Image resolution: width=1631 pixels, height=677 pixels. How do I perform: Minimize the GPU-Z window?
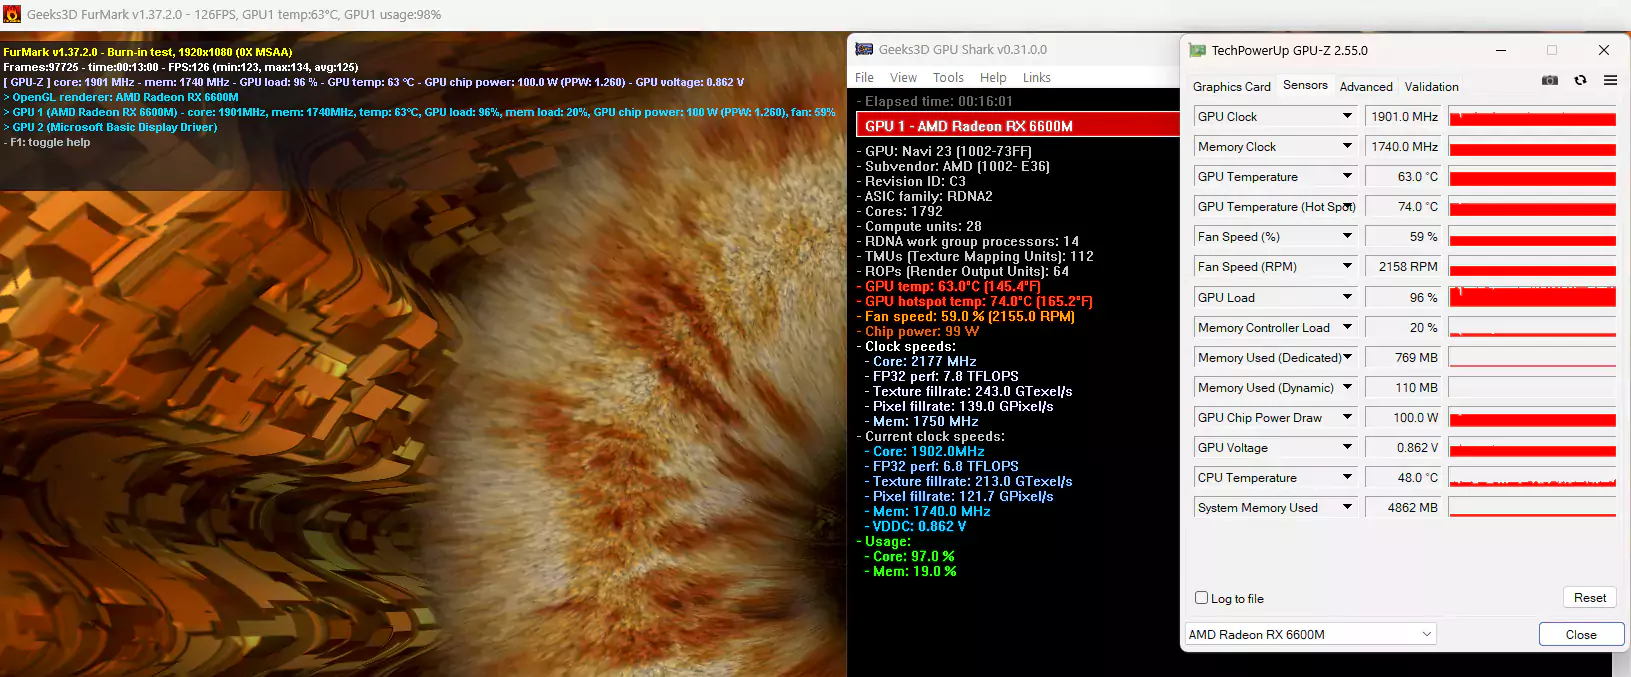[x=1500, y=50]
